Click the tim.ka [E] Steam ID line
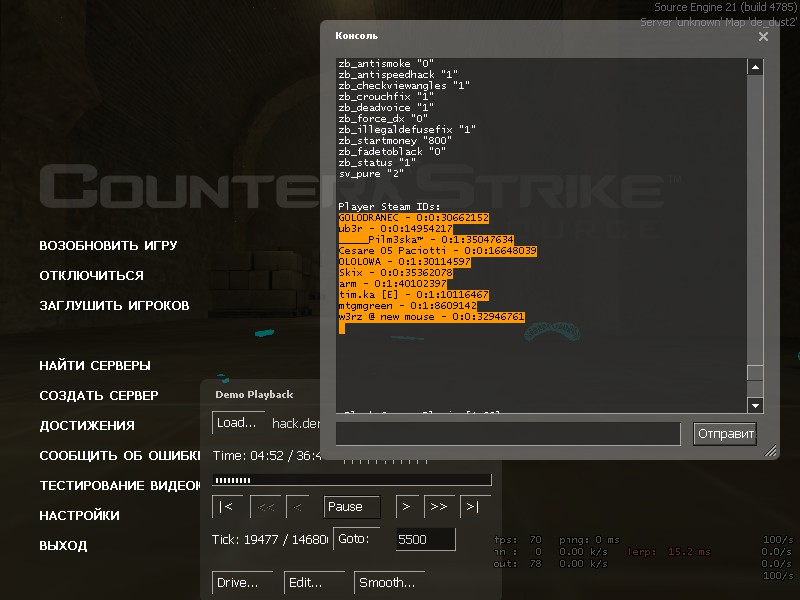This screenshot has width=800, height=600. pos(413,295)
